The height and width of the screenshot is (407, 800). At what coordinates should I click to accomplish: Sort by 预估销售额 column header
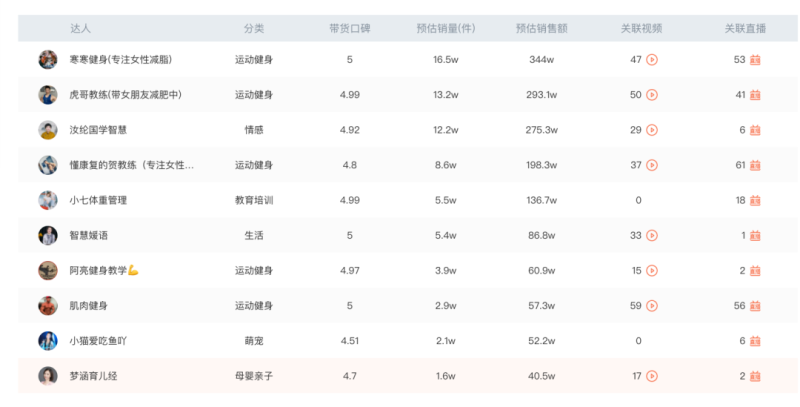pos(541,29)
